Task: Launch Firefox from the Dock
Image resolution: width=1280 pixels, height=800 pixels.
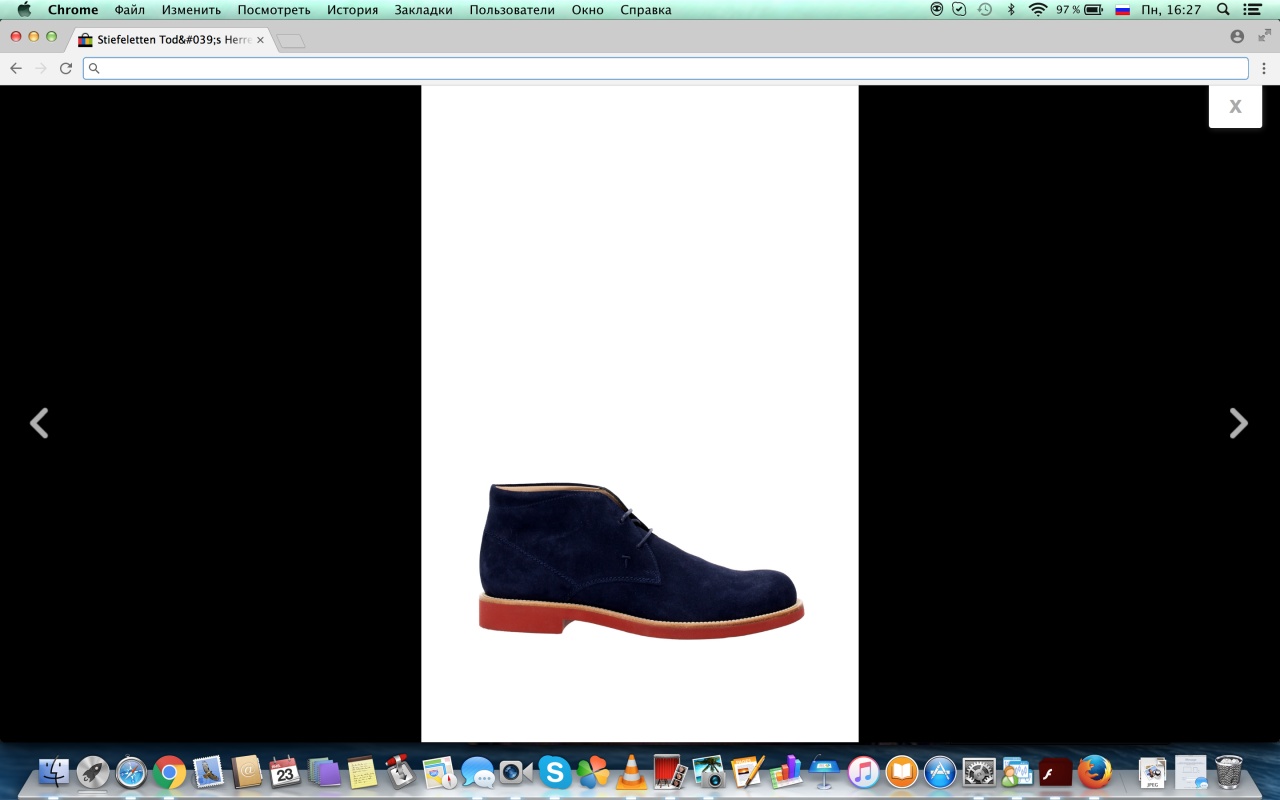Action: 1095,772
